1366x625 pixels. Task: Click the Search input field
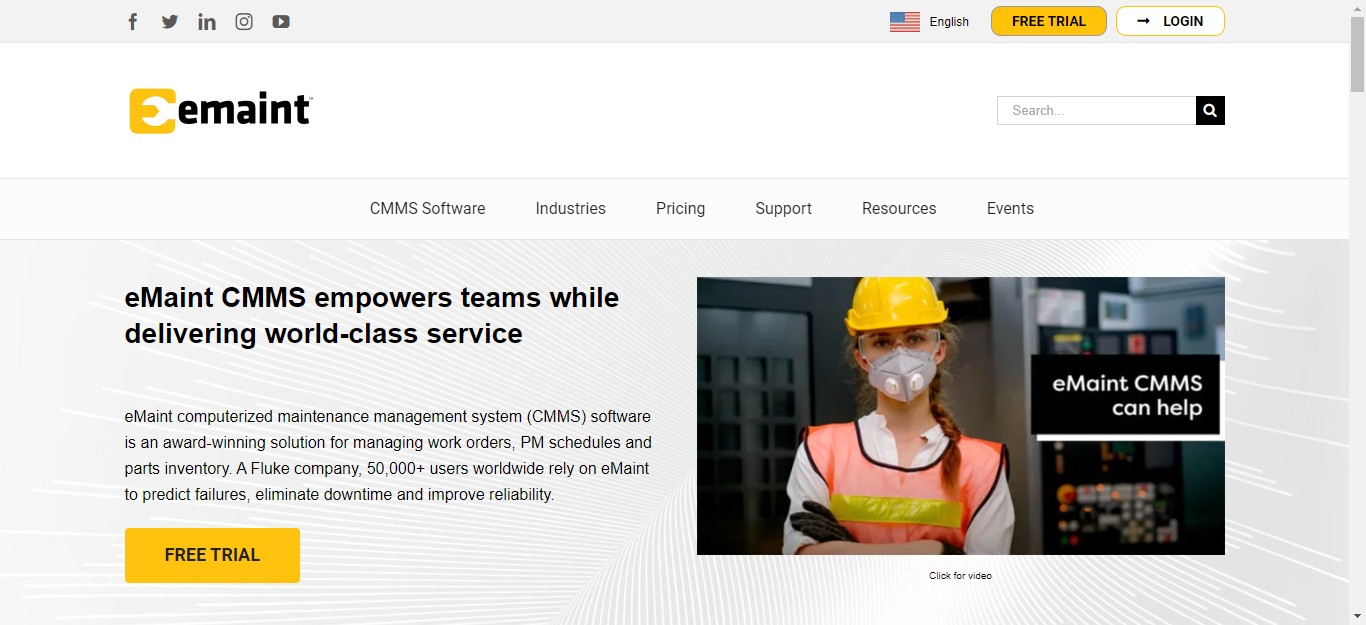1097,110
